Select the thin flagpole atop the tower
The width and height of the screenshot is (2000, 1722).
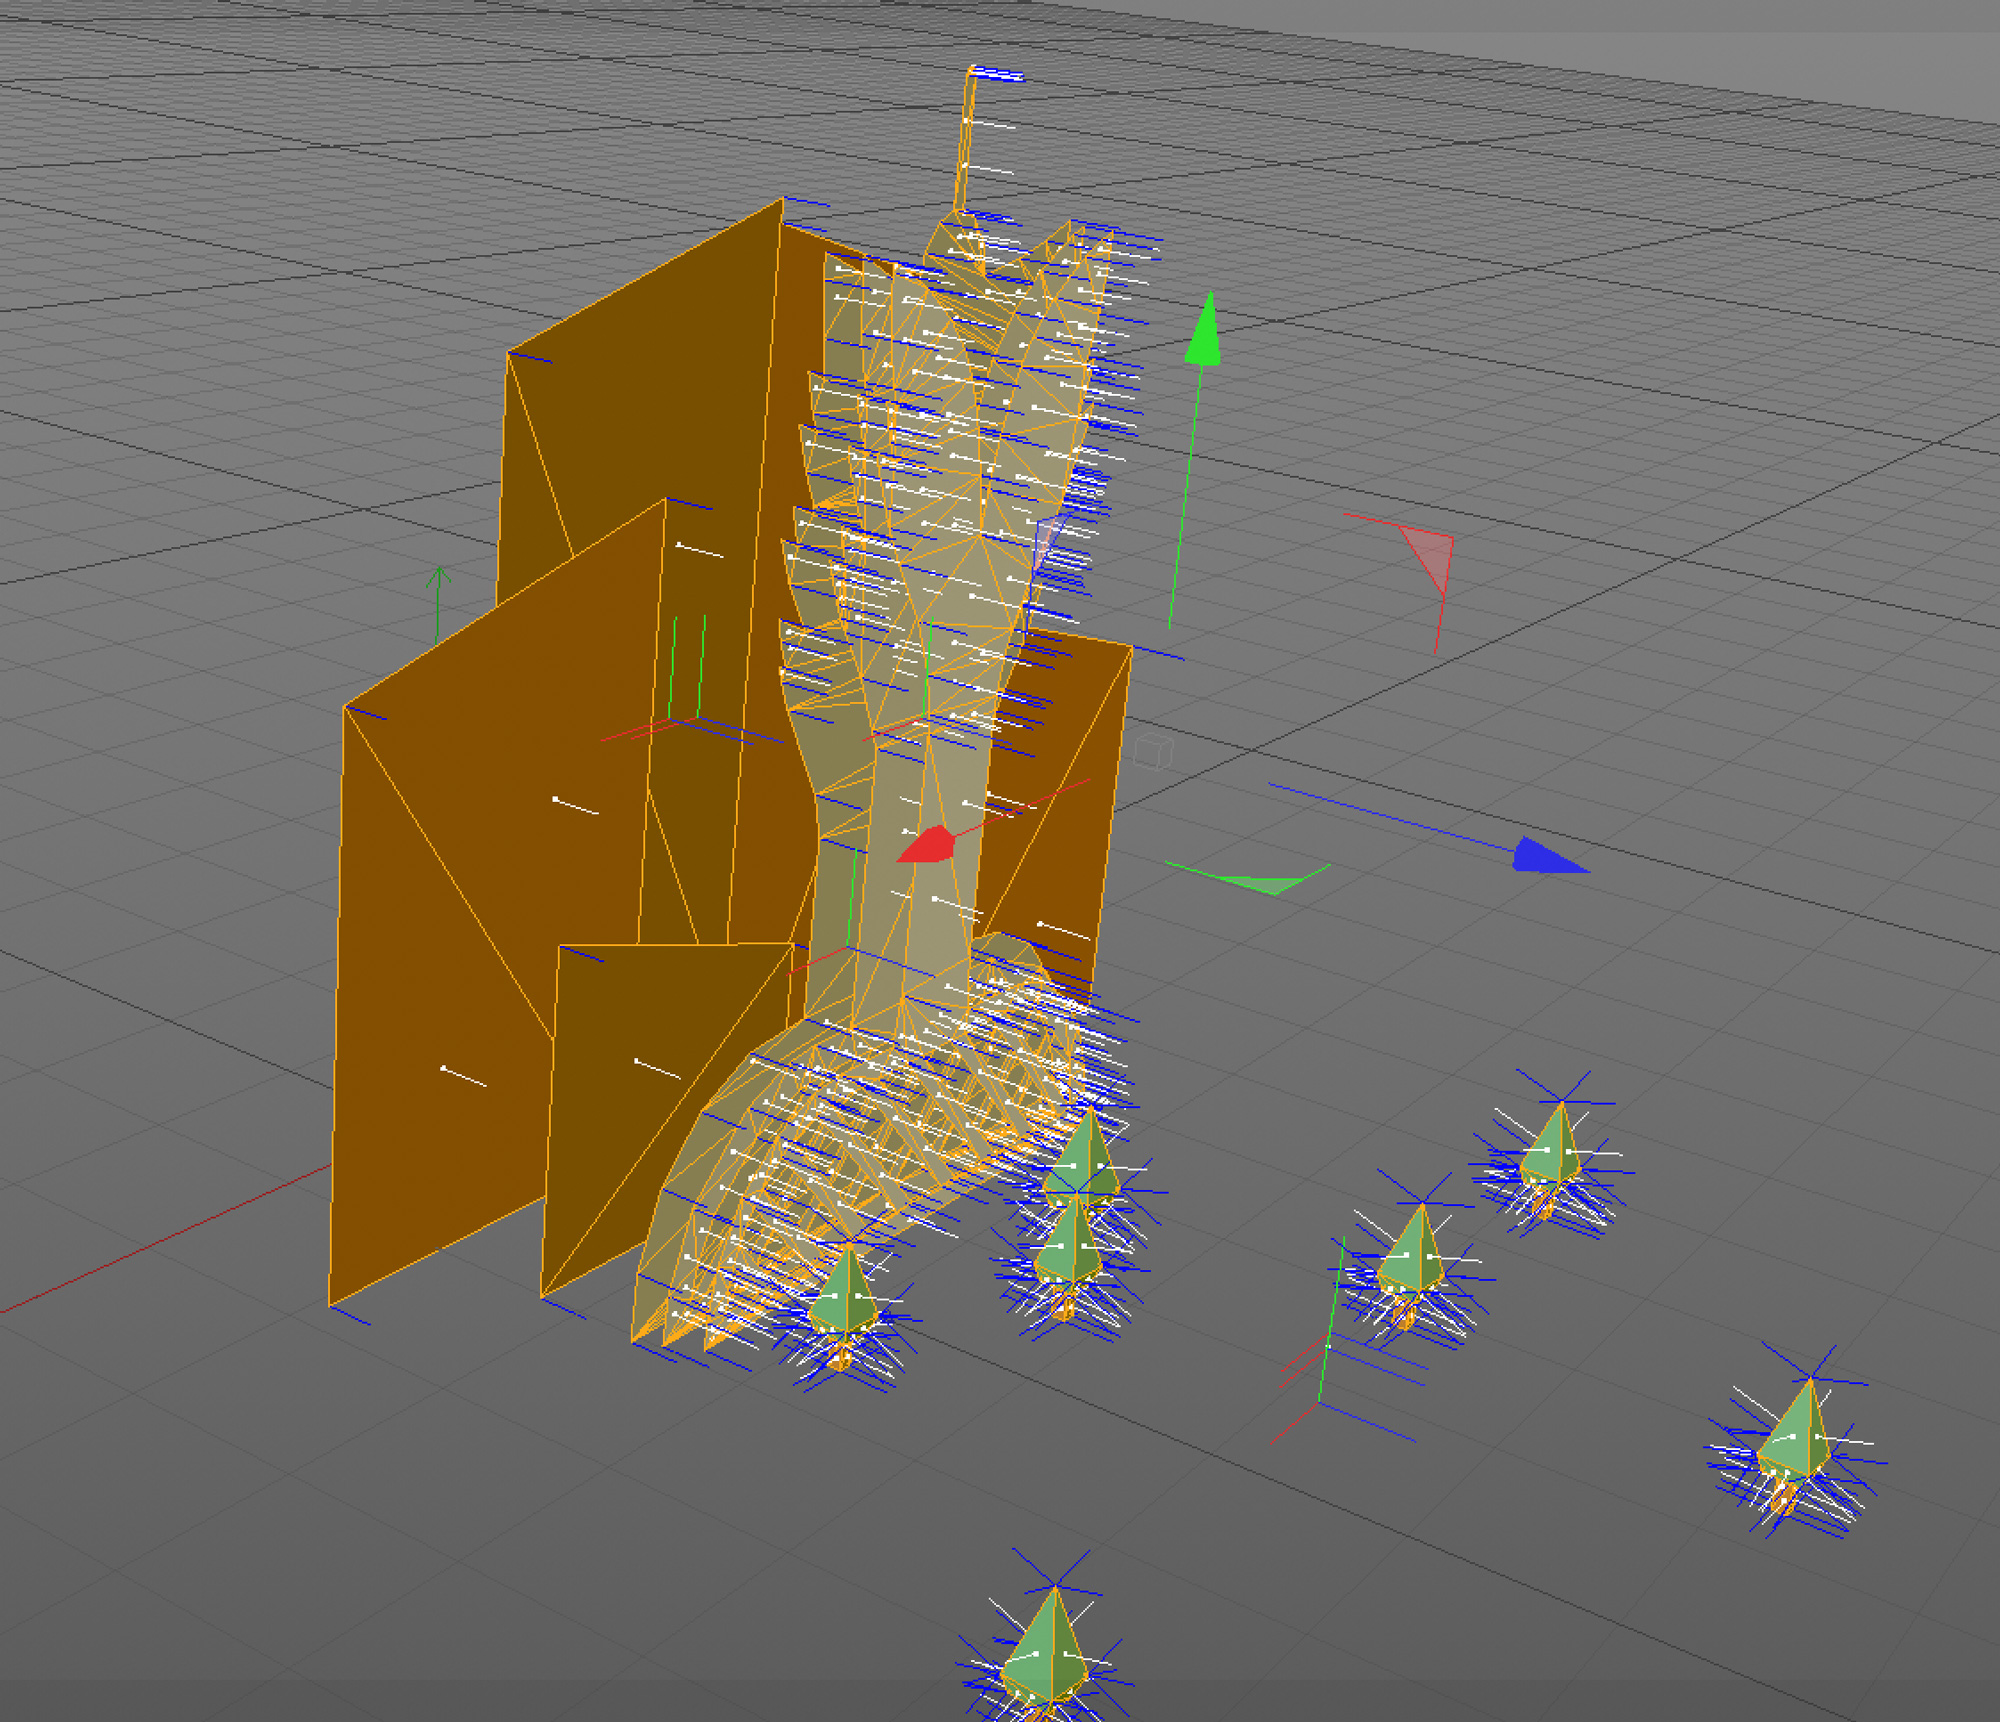pyautogui.click(x=965, y=140)
